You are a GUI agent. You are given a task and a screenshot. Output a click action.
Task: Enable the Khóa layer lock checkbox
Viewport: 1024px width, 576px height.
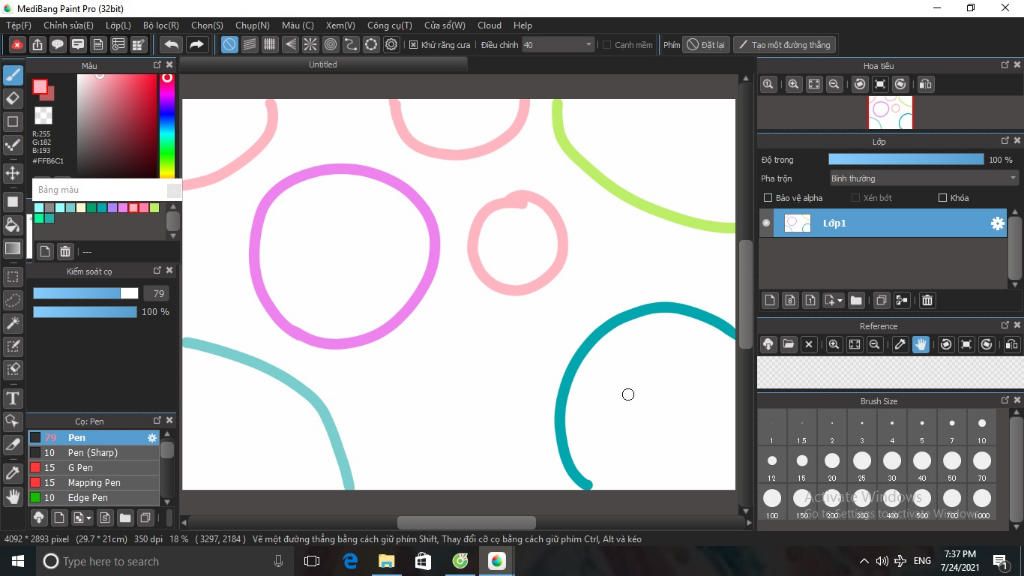coord(942,197)
